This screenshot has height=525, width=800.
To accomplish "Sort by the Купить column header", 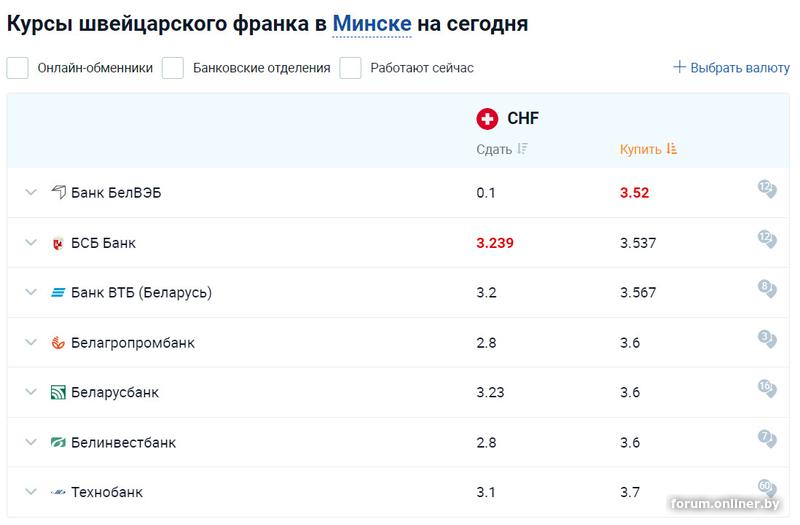I will tap(640, 149).
